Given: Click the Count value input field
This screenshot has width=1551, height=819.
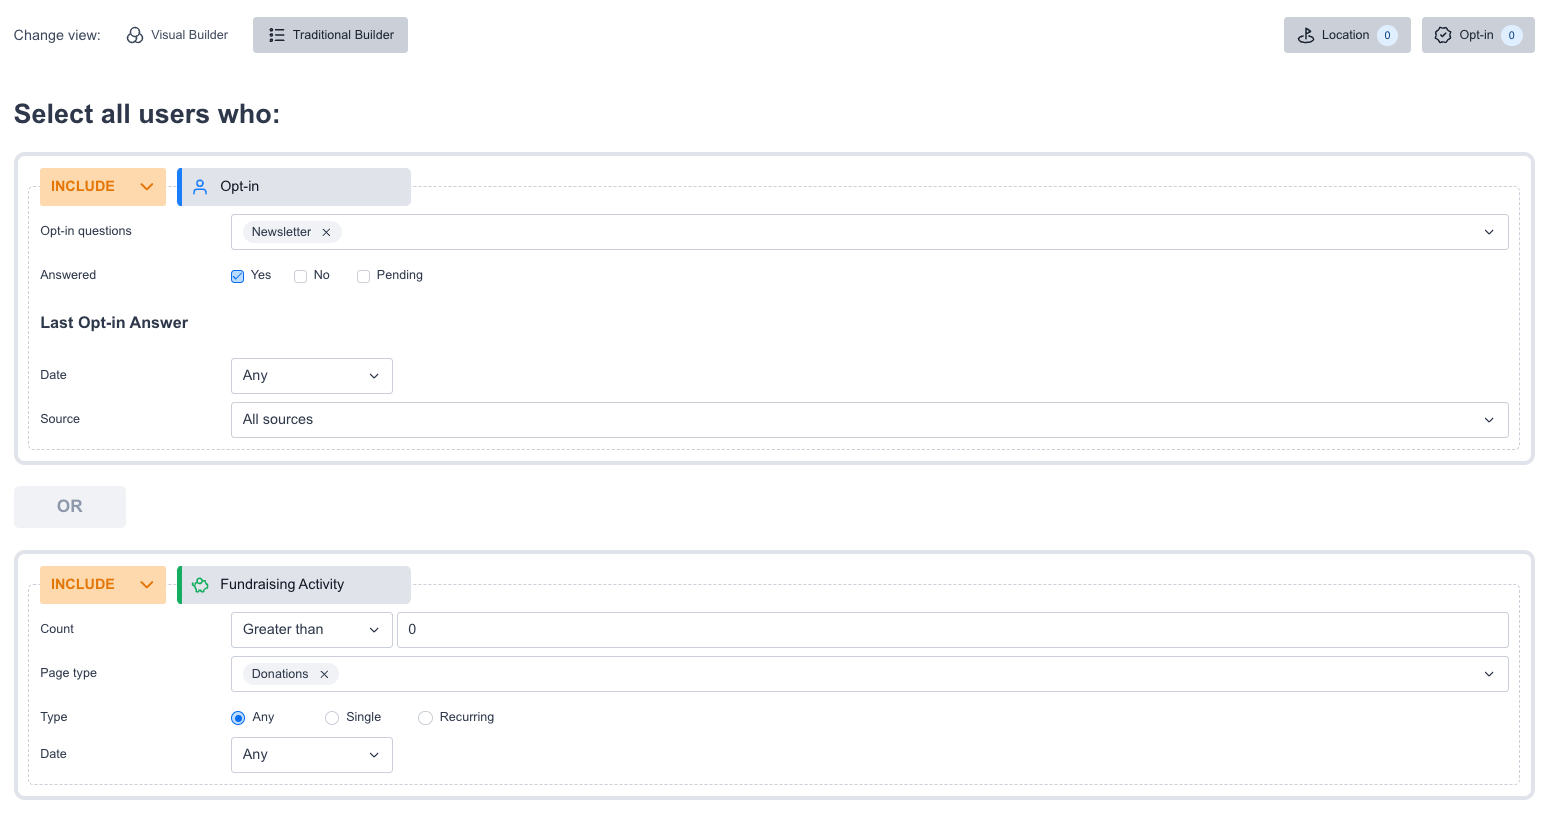Looking at the screenshot, I should tap(952, 630).
